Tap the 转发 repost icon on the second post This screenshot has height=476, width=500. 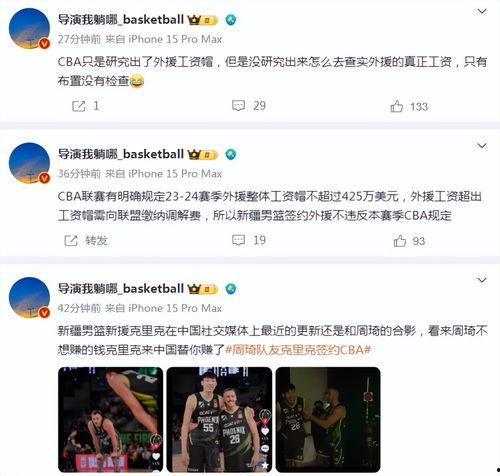click(x=71, y=240)
